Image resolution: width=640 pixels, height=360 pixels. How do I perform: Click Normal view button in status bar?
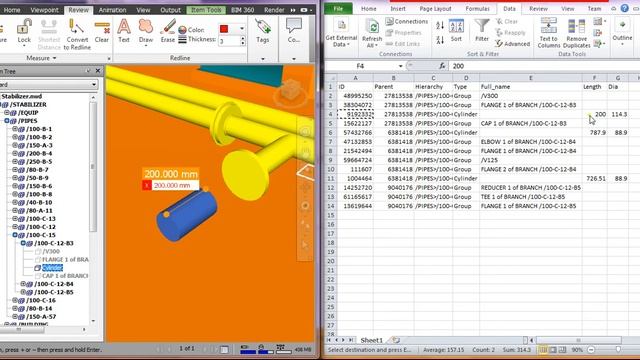coord(543,350)
